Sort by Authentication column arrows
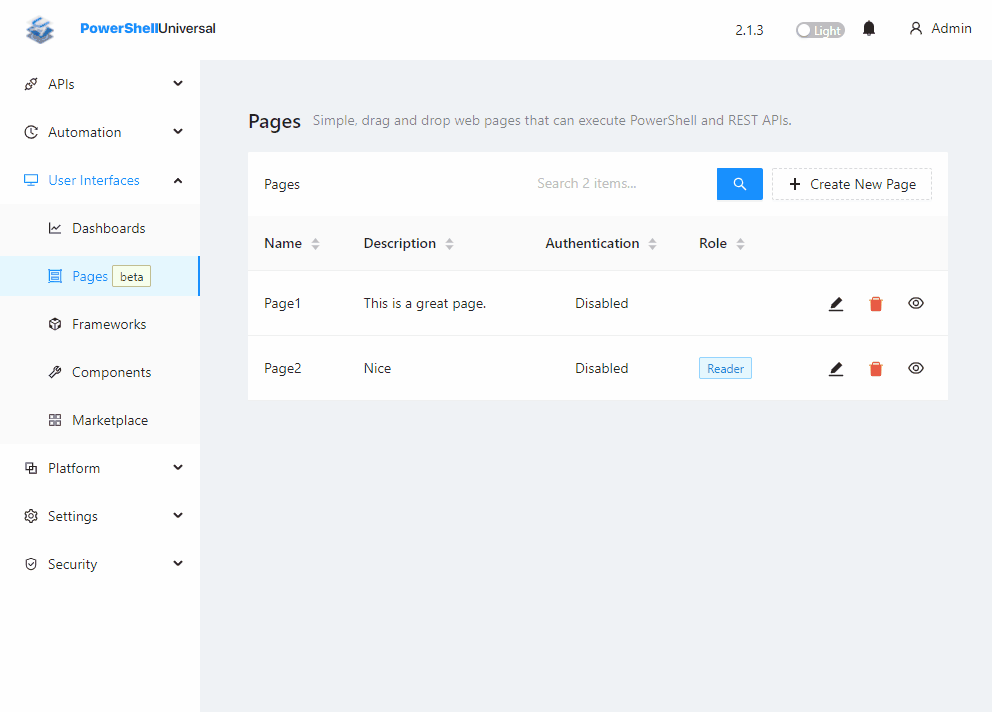The width and height of the screenshot is (992, 712). point(652,244)
